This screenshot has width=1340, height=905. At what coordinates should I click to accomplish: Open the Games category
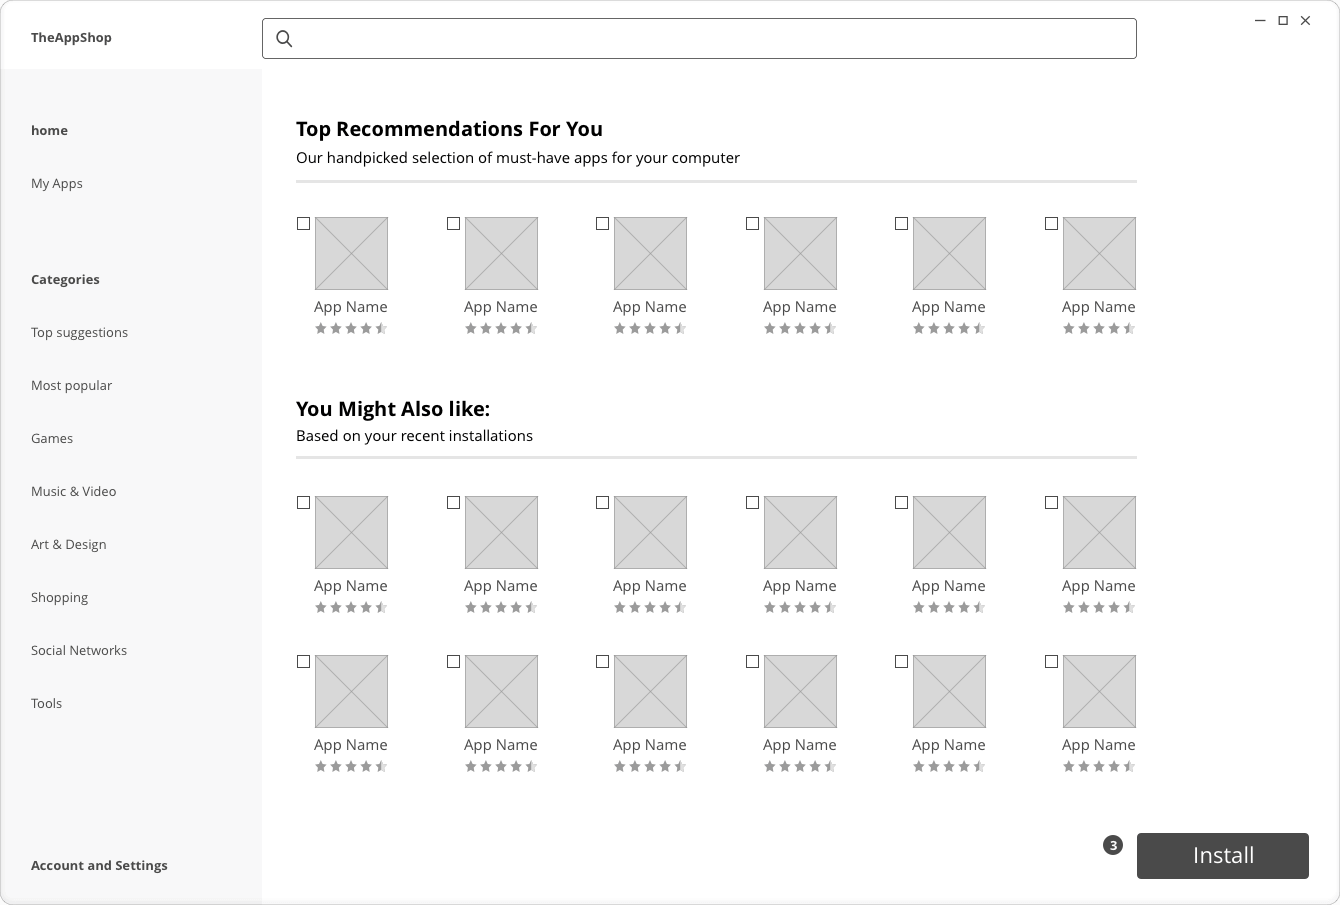[52, 438]
